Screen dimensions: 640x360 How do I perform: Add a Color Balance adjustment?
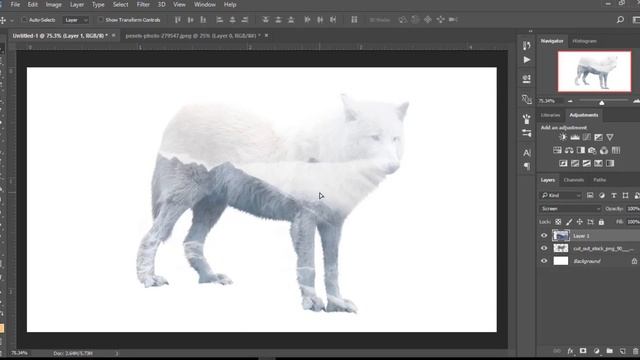(569, 150)
